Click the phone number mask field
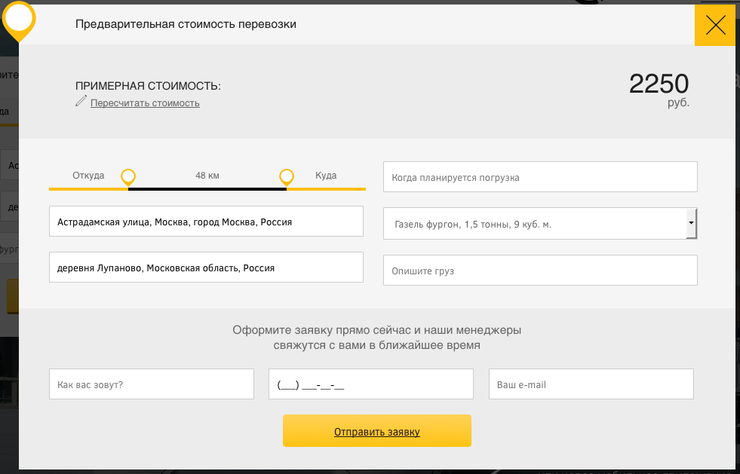 pos(371,384)
